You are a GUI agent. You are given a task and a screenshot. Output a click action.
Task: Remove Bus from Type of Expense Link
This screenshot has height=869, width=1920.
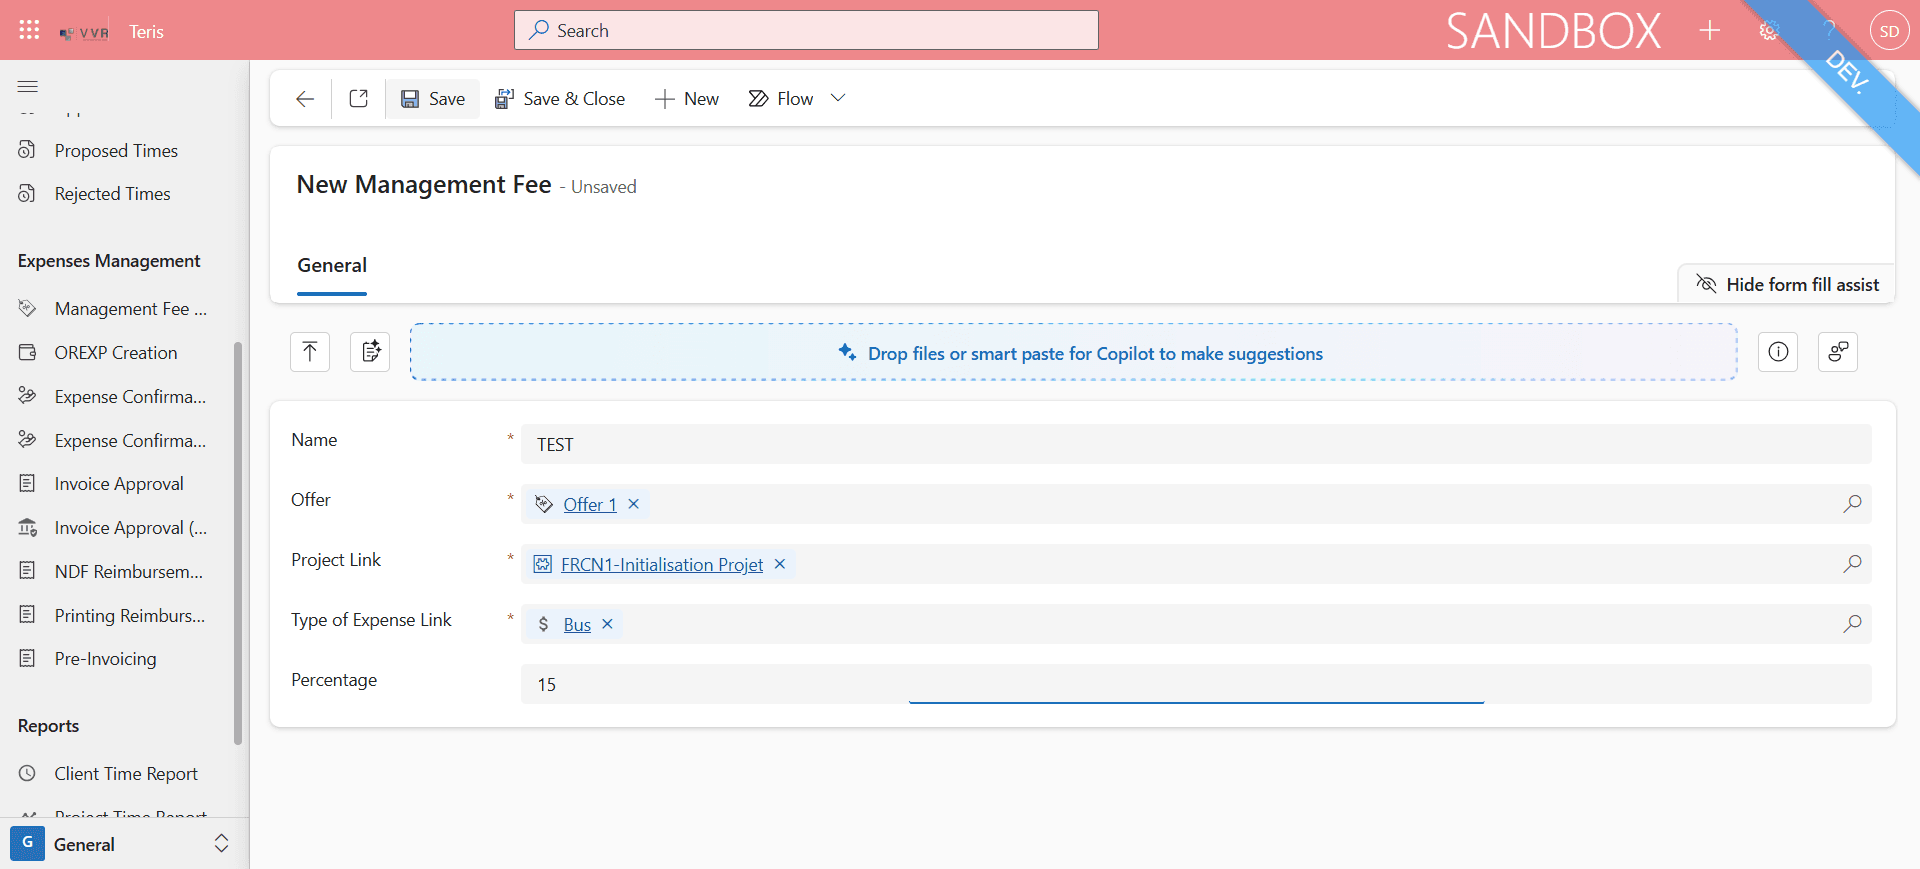(607, 624)
